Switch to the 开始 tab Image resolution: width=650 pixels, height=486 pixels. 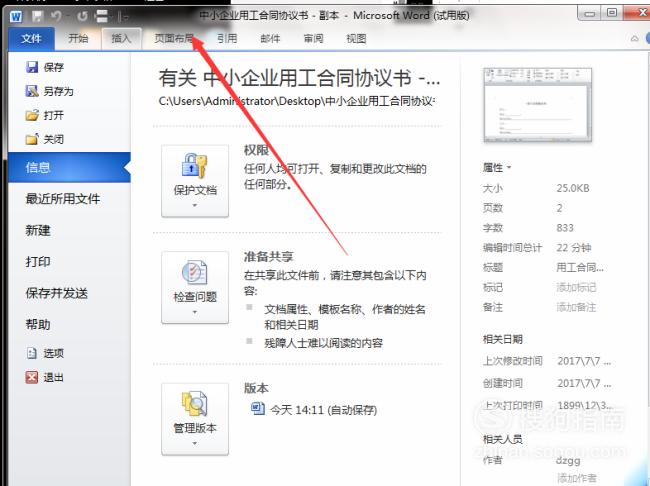coord(78,39)
